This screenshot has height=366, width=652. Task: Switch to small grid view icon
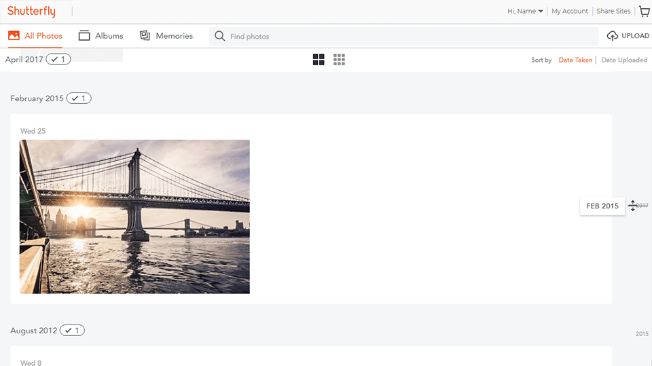click(x=339, y=59)
